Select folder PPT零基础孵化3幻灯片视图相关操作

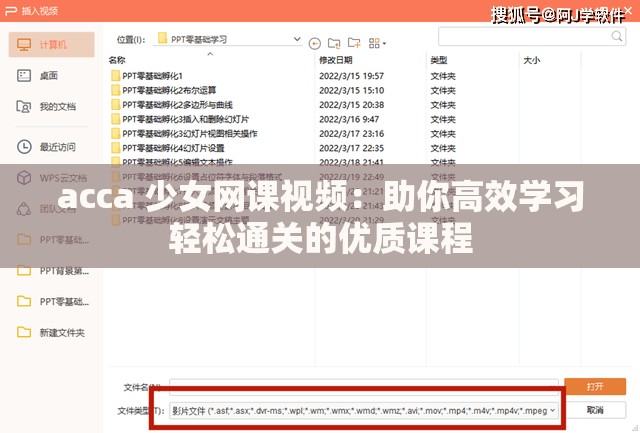(x=190, y=133)
